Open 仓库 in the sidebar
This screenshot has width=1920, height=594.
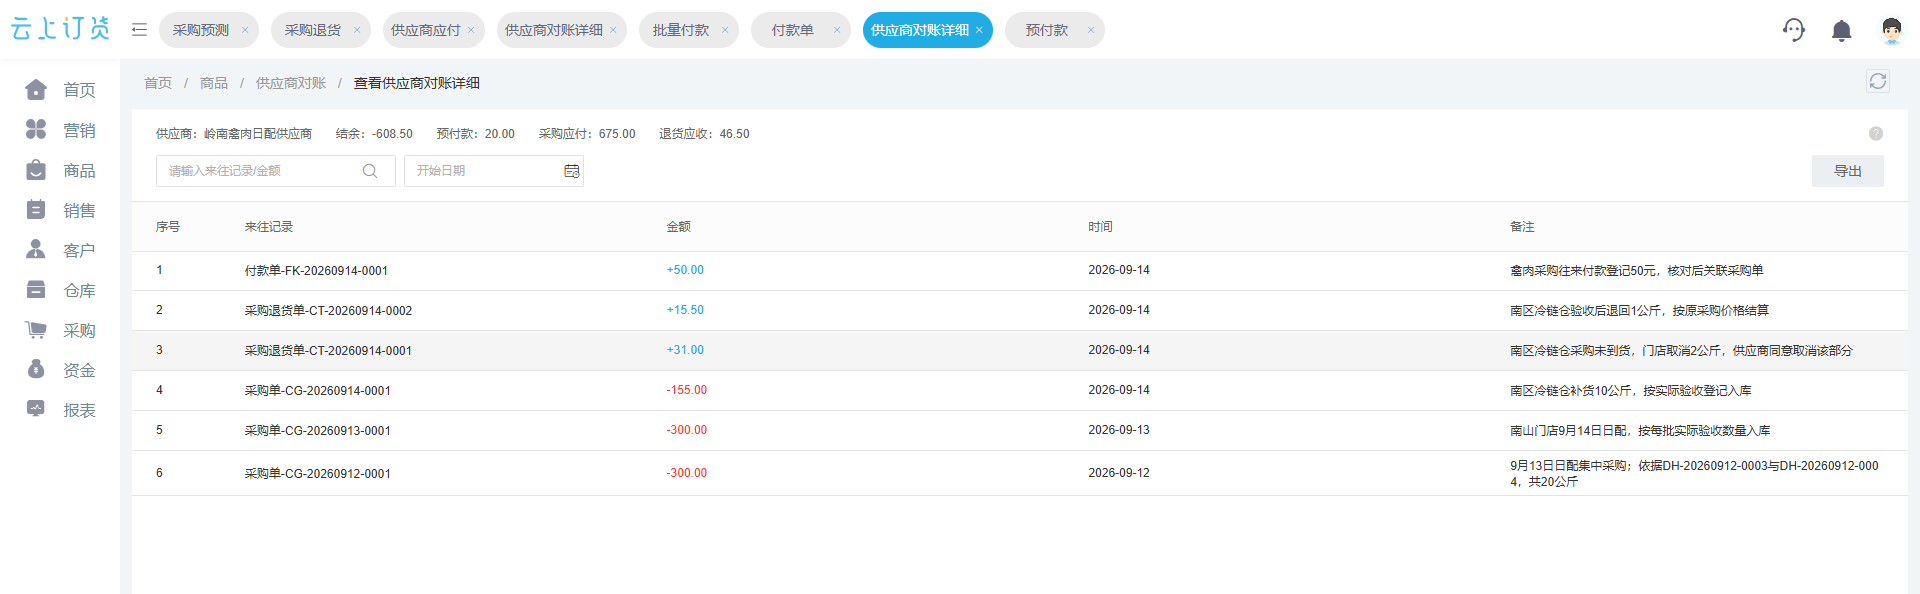point(60,290)
